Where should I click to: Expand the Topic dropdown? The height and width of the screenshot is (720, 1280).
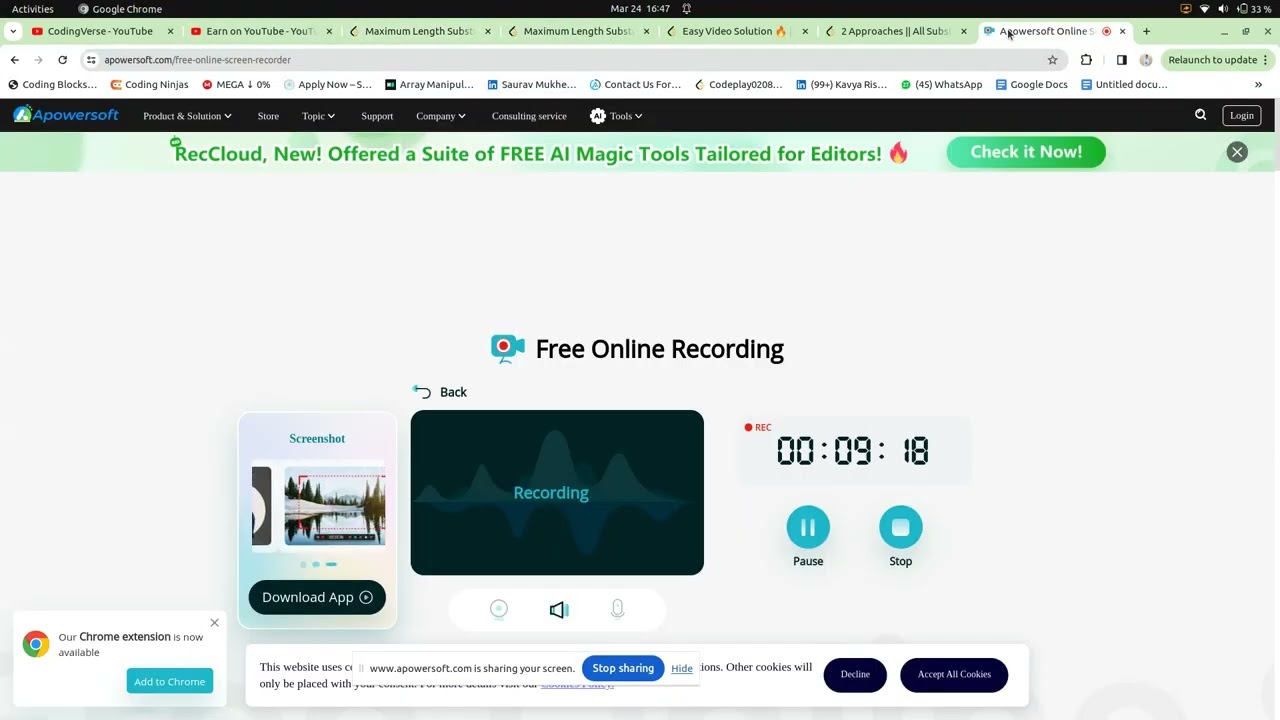[318, 116]
